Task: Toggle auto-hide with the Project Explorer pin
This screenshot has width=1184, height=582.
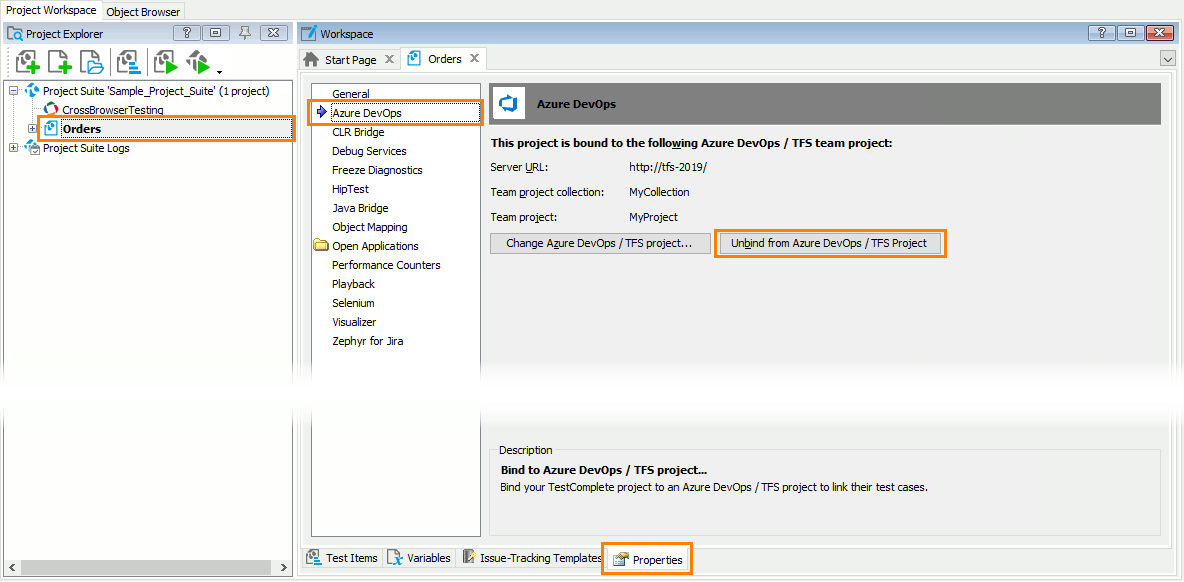Action: (x=242, y=33)
